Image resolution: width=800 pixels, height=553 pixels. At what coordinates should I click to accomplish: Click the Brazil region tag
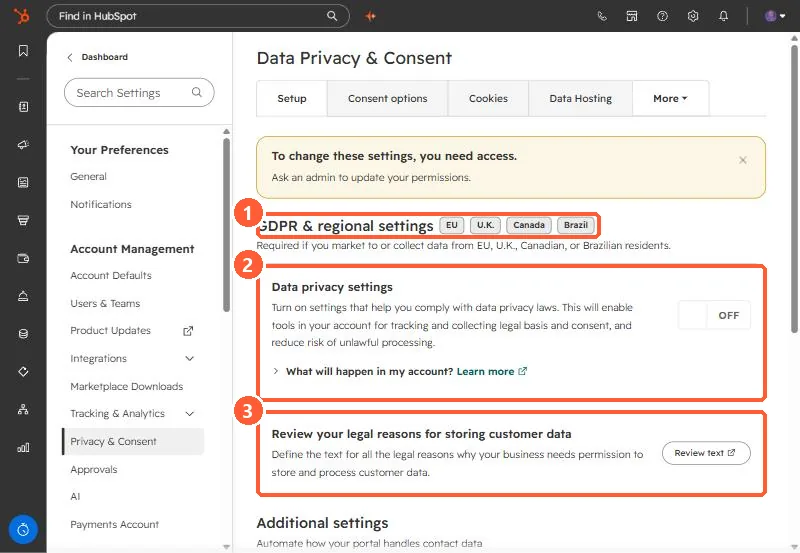point(576,225)
